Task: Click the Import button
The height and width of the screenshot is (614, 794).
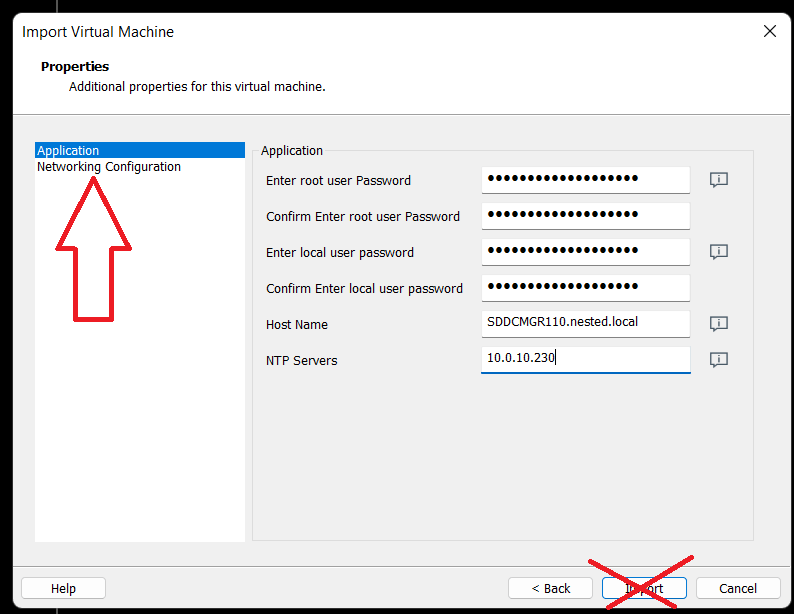Action: (x=644, y=588)
